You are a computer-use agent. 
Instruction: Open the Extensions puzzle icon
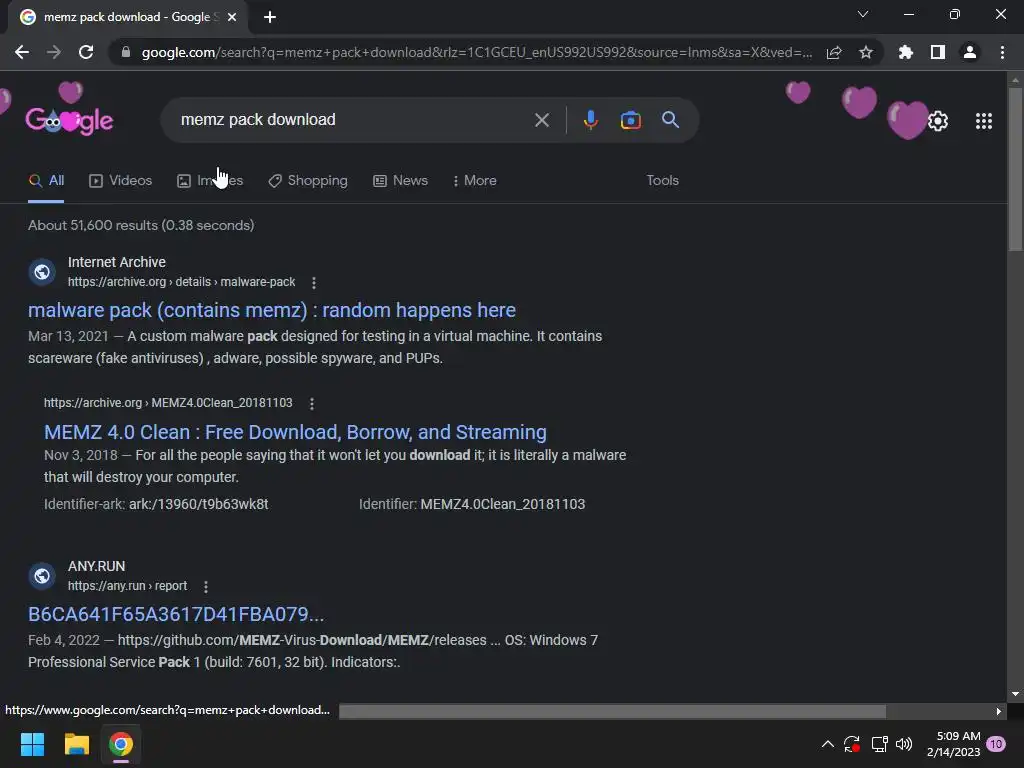point(905,52)
